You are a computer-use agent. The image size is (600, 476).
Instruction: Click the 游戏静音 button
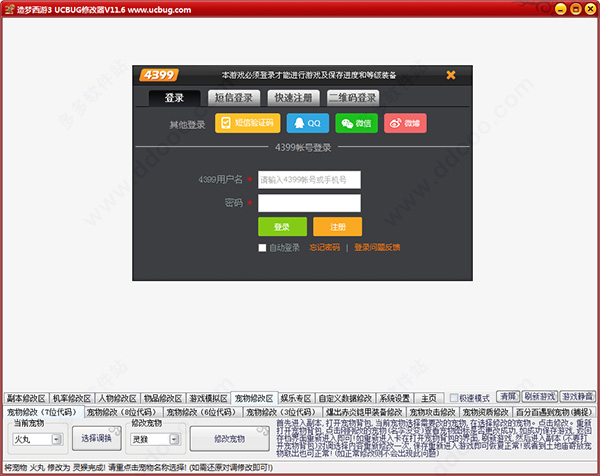click(x=577, y=396)
